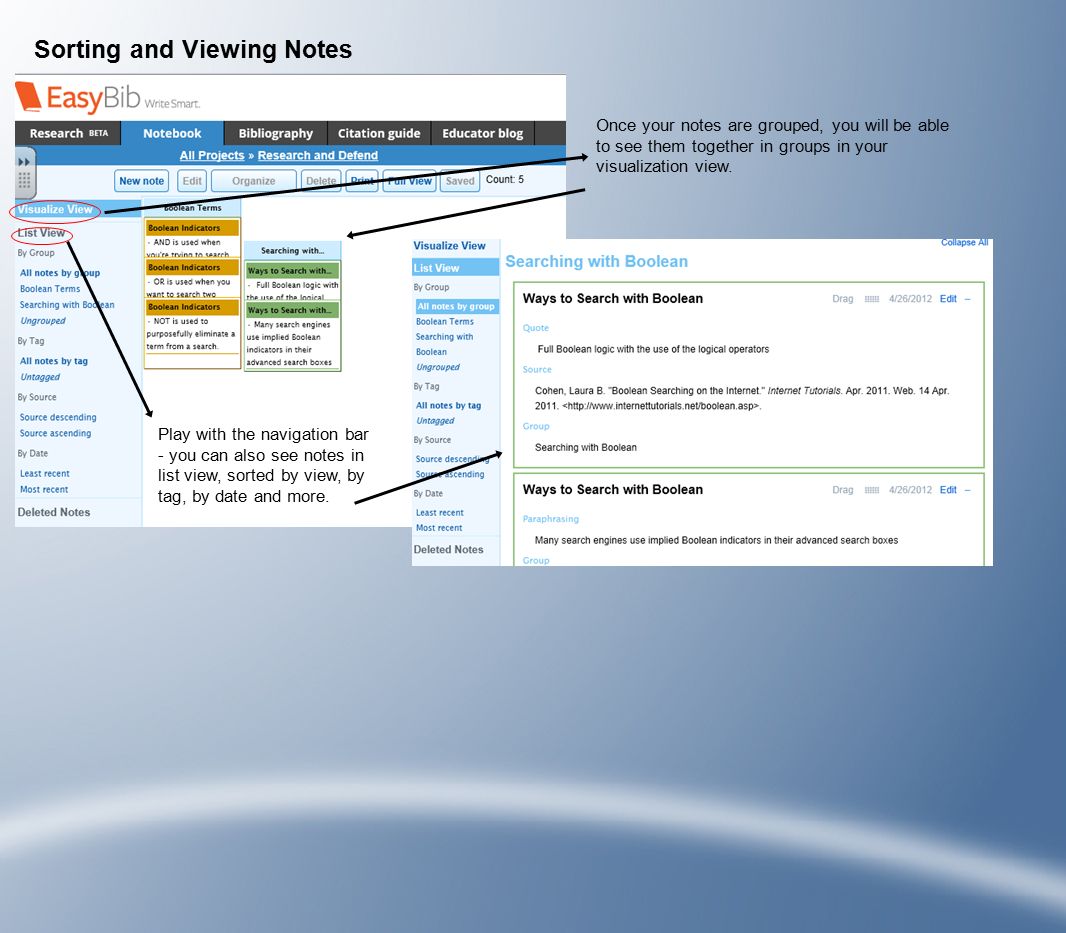Viewport: 1066px width, 933px height.
Task: Click the Searching with Boolean group heading
Action: (x=596, y=262)
